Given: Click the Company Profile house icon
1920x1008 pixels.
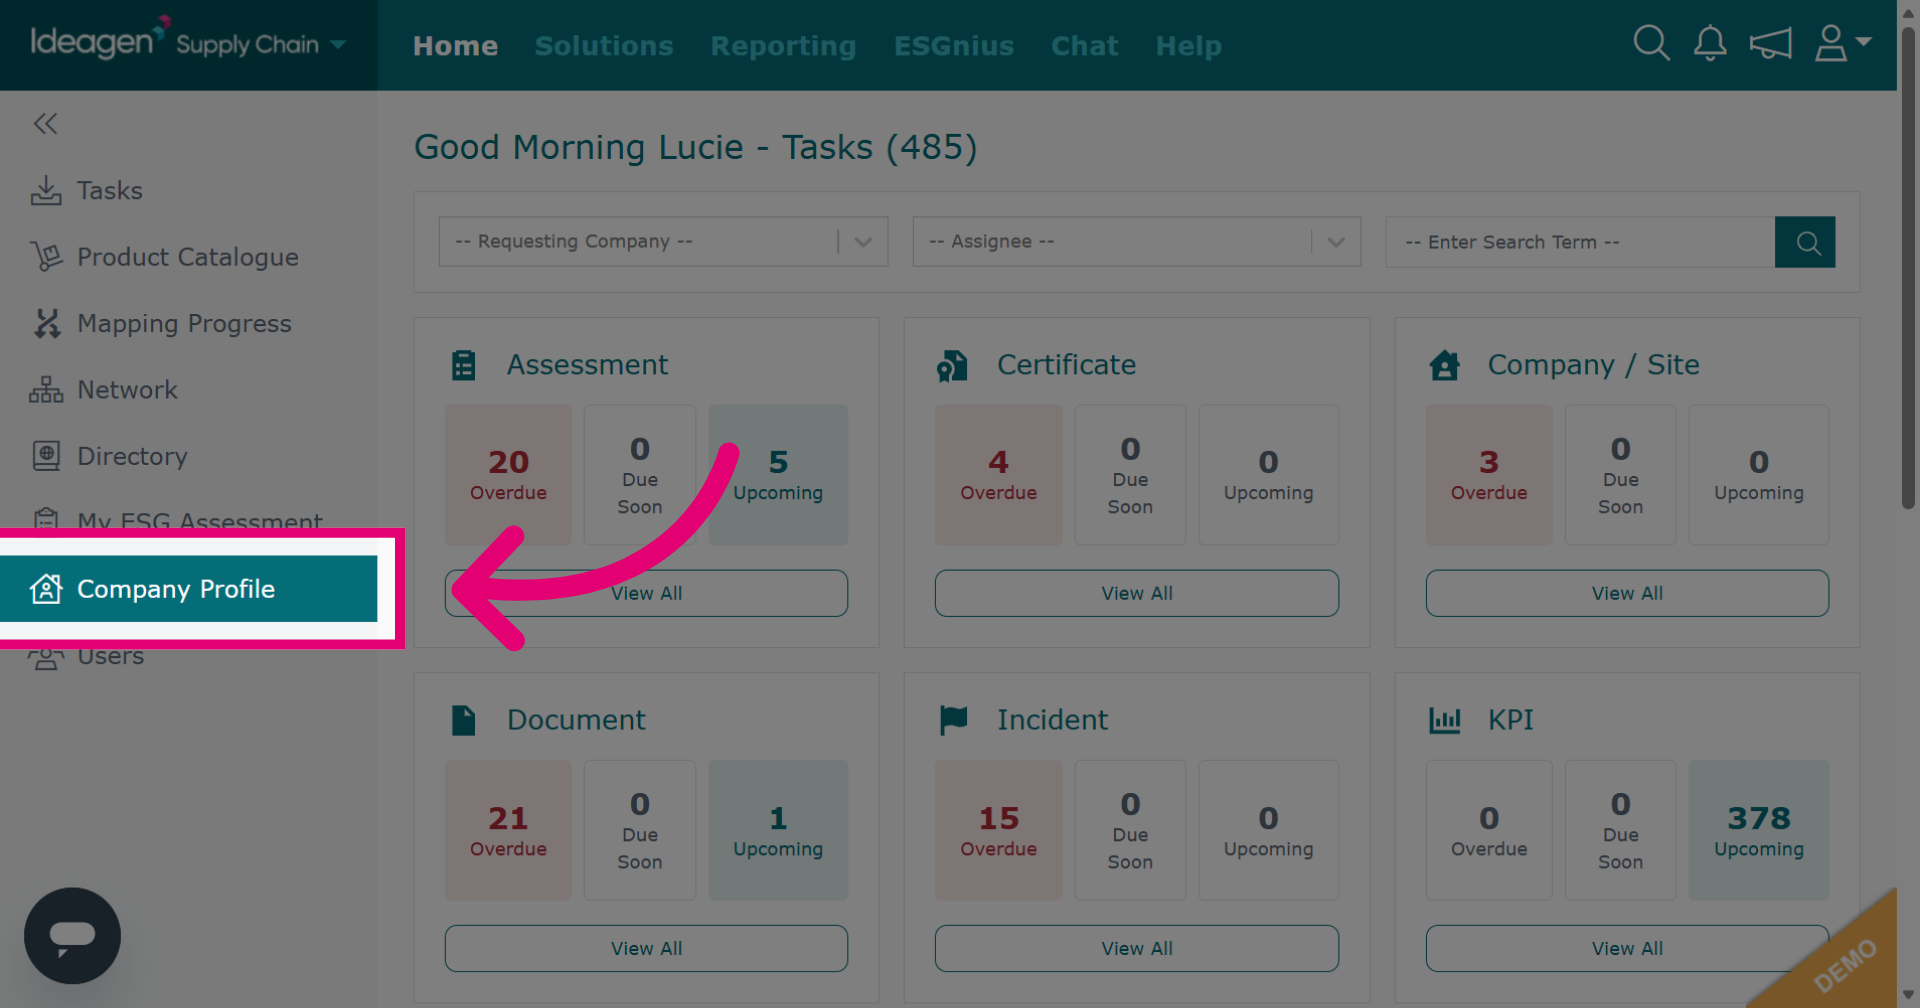Looking at the screenshot, I should coord(46,589).
